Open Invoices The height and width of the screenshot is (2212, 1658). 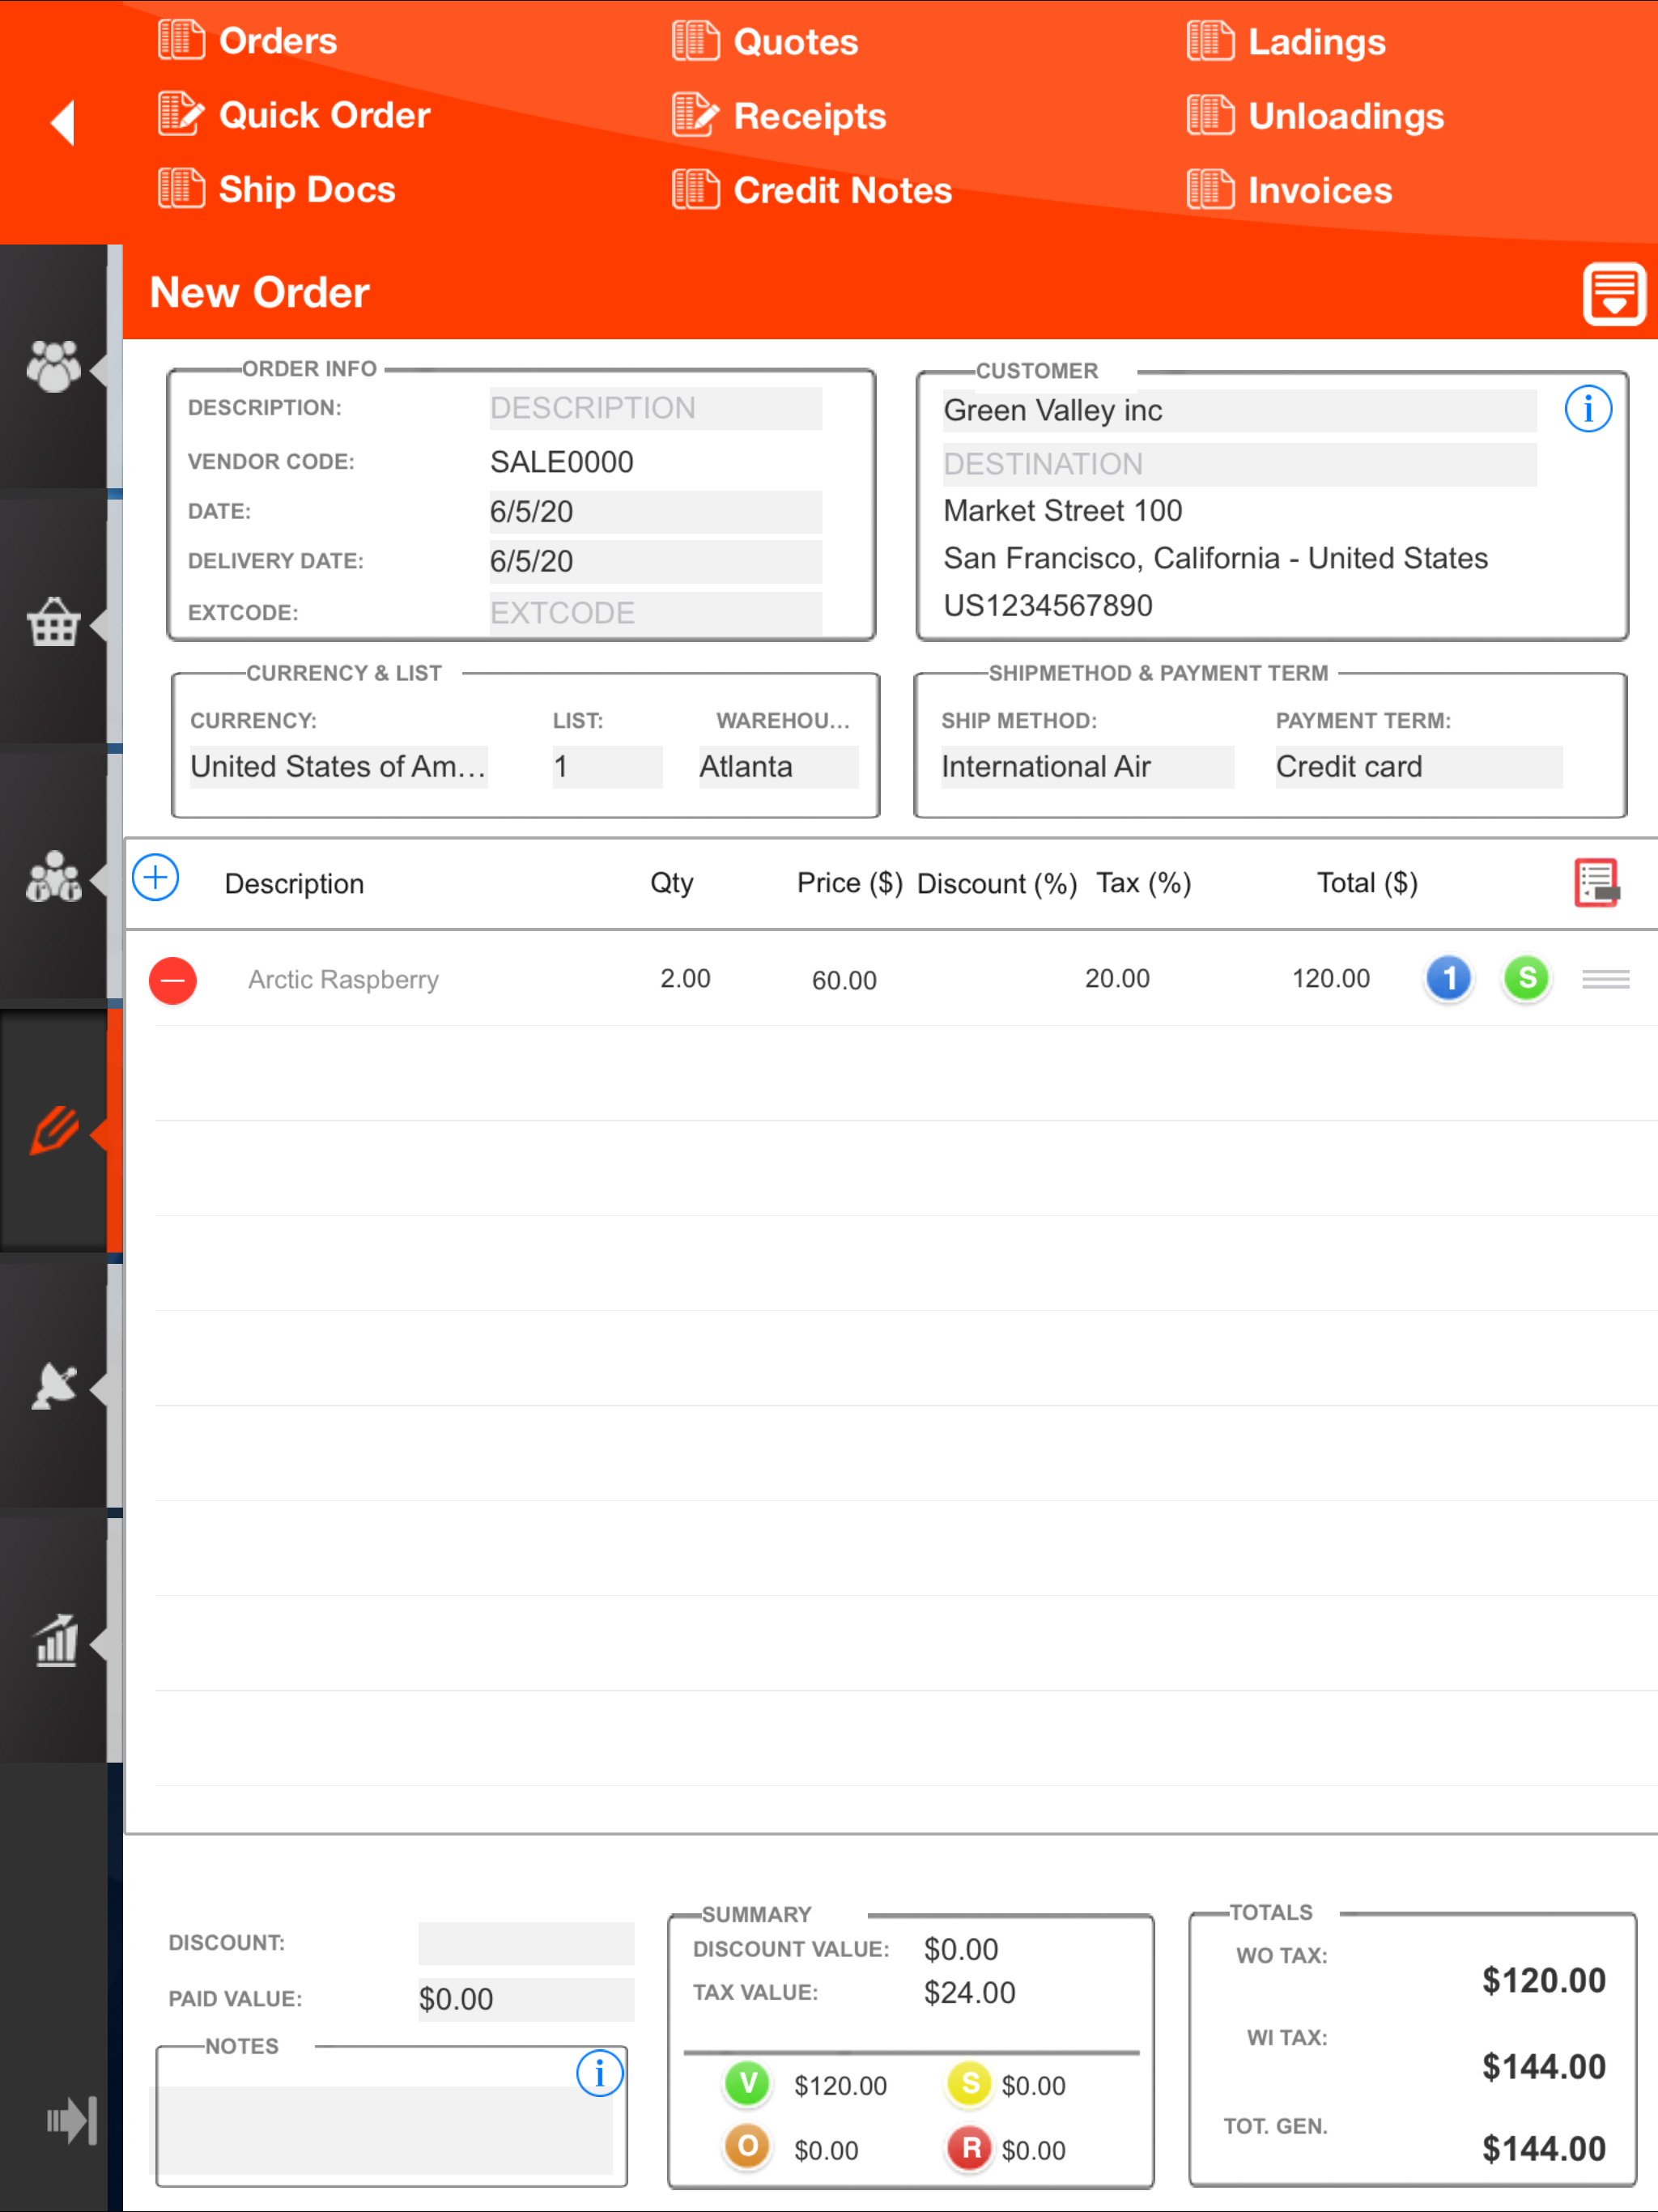pyautogui.click(x=1289, y=190)
